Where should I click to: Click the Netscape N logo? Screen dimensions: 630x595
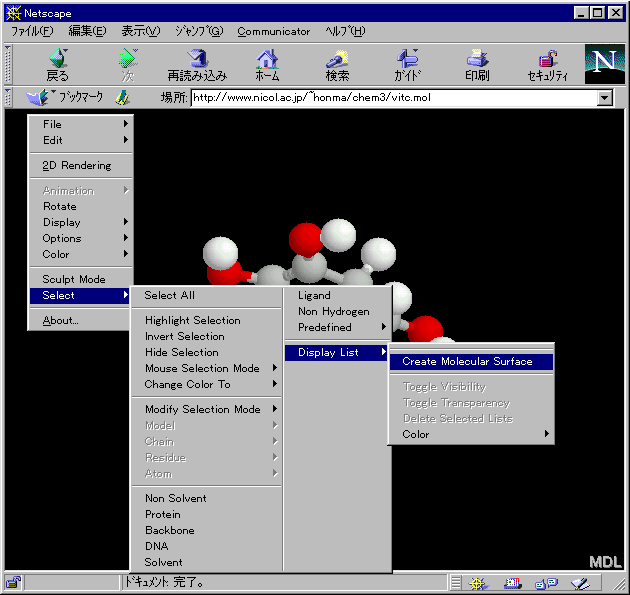point(604,64)
